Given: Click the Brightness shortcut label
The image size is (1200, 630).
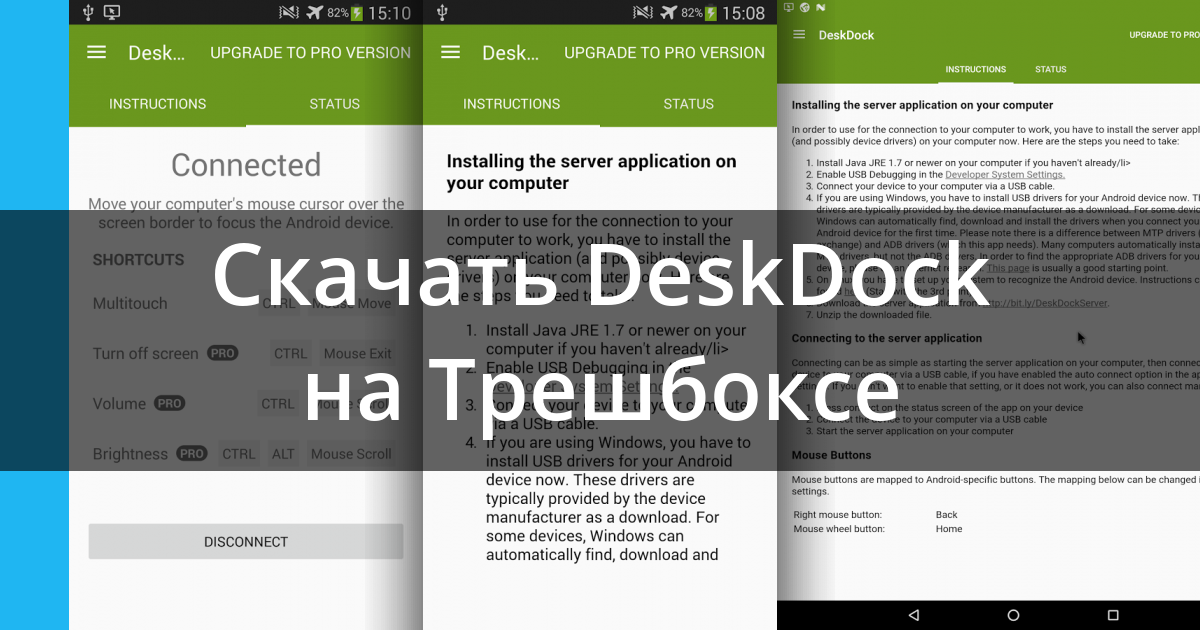Looking at the screenshot, I should 130,453.
